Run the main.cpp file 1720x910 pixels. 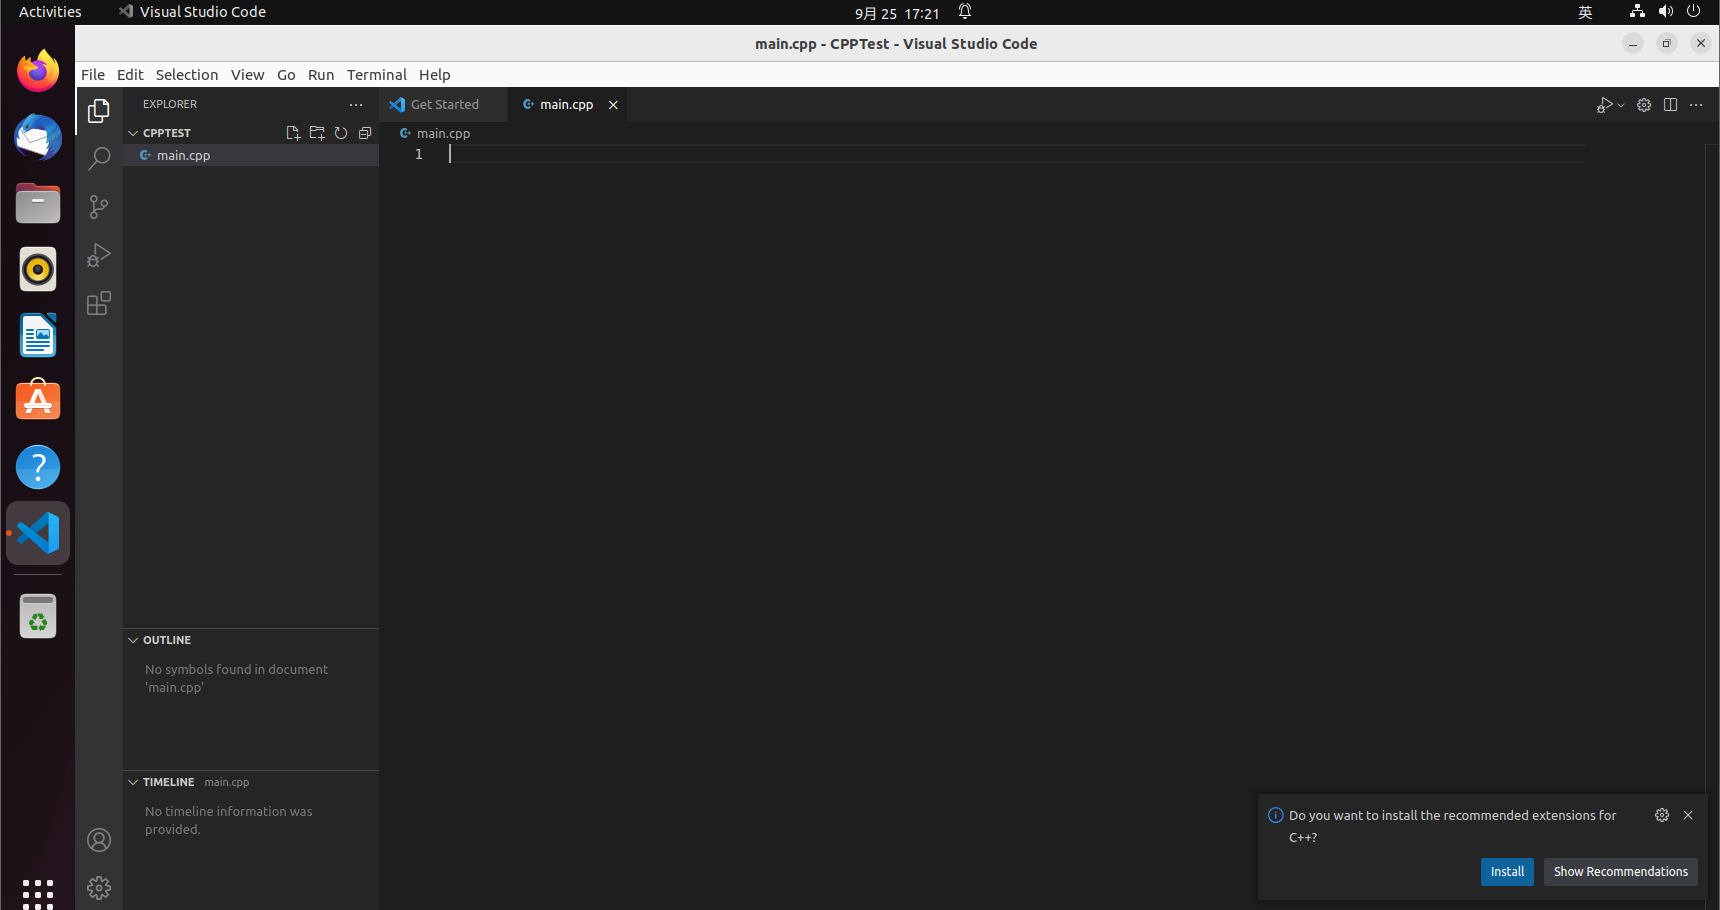[1605, 104]
